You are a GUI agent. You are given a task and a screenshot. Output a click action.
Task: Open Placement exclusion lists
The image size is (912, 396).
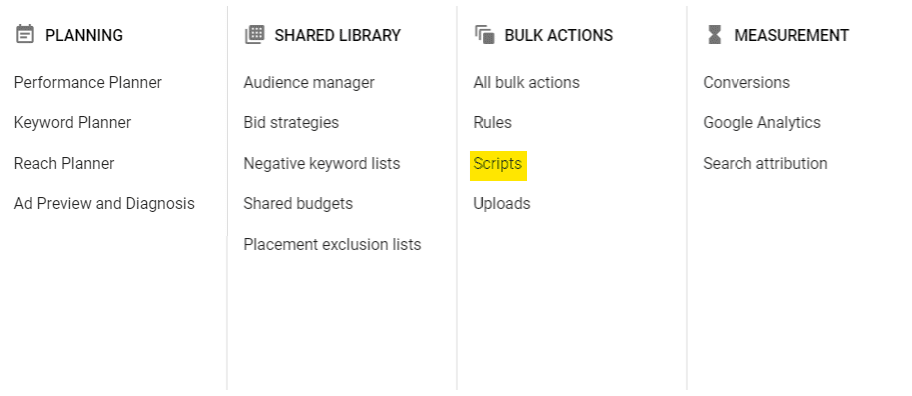332,244
